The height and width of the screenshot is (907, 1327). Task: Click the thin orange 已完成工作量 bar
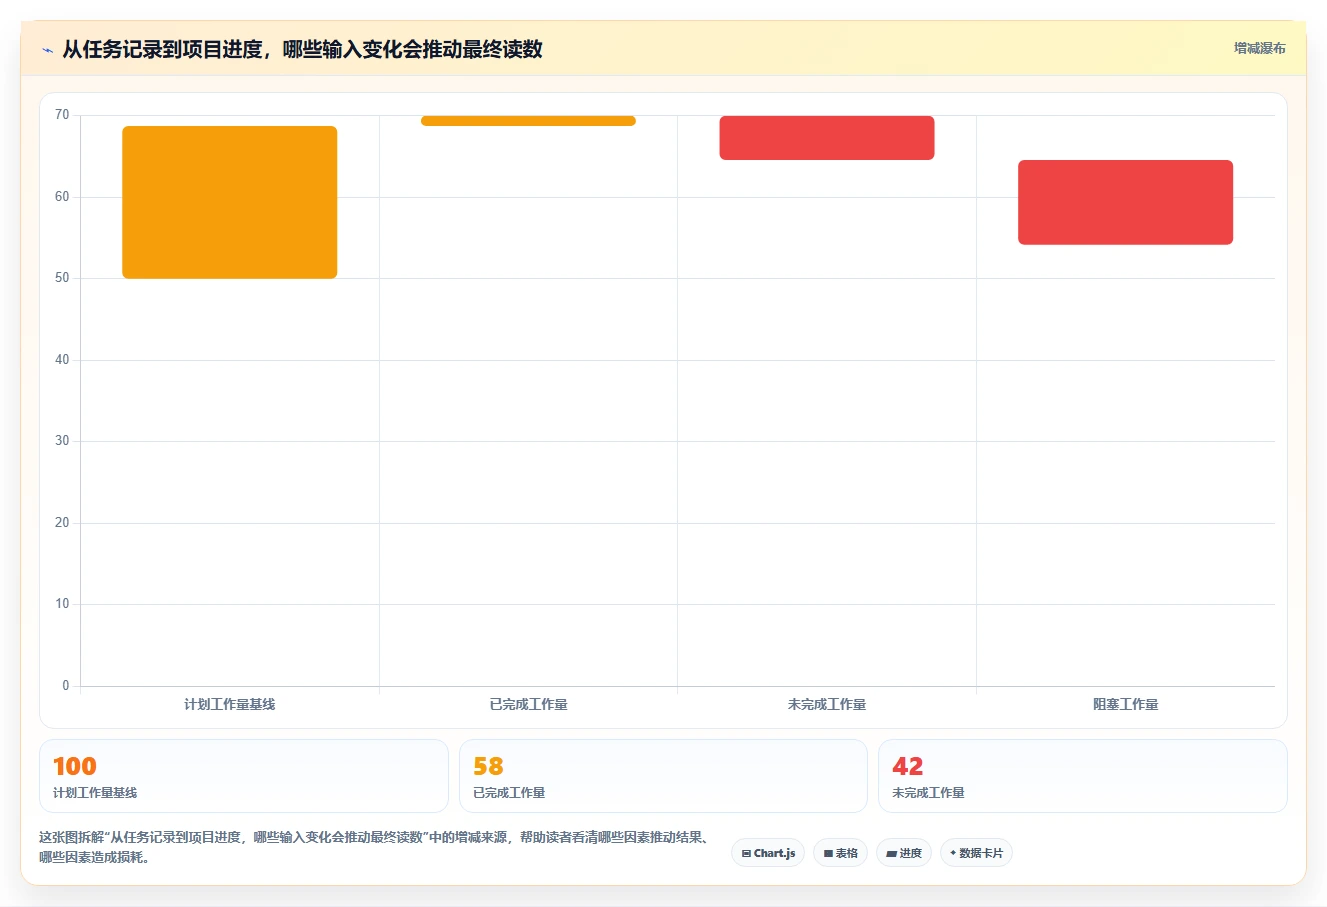528,121
